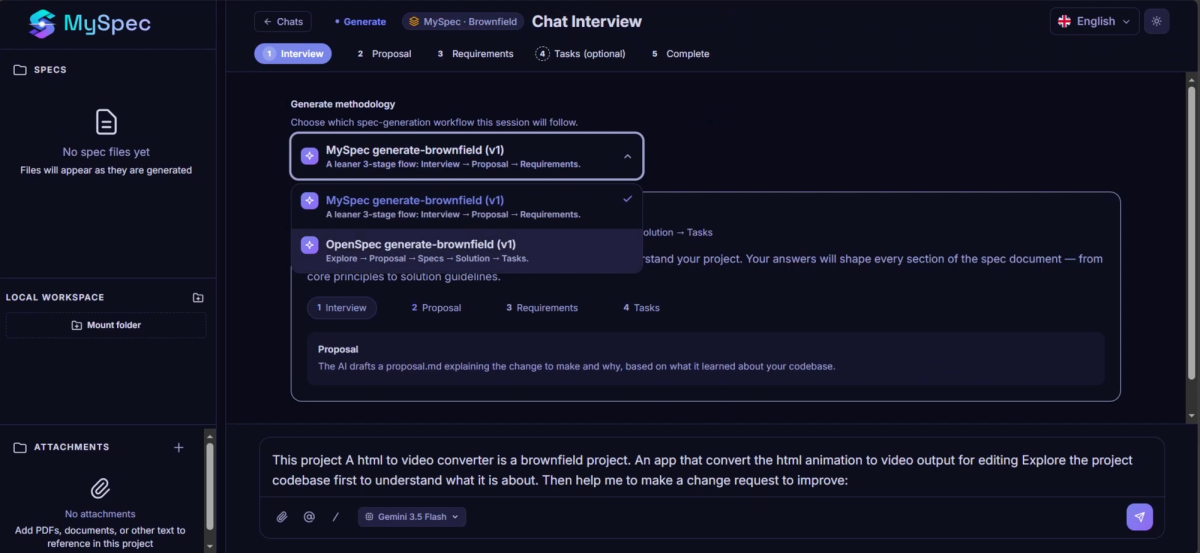Toggle the light/dark theme sun icon
The image size is (1200, 553).
point(1157,21)
